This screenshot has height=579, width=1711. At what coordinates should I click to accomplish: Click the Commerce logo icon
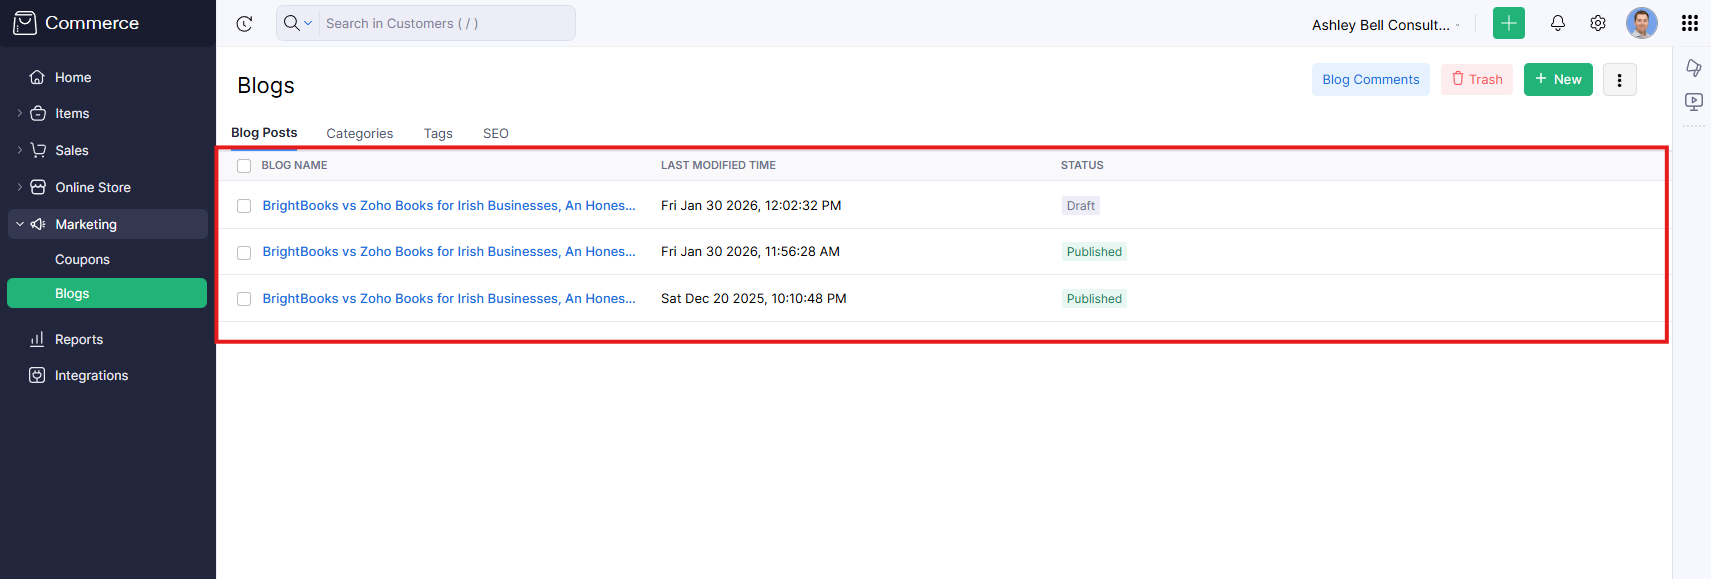click(25, 23)
